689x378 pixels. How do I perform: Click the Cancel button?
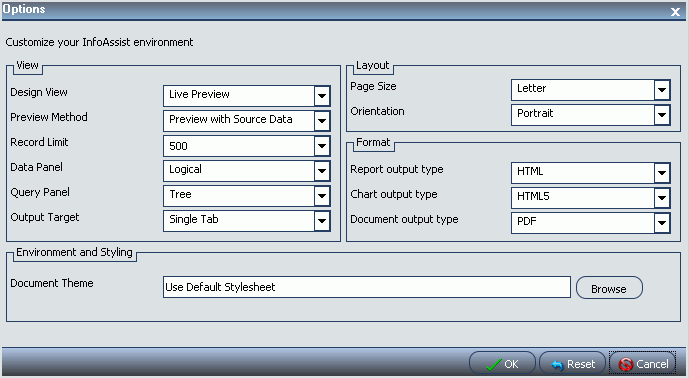tap(643, 364)
